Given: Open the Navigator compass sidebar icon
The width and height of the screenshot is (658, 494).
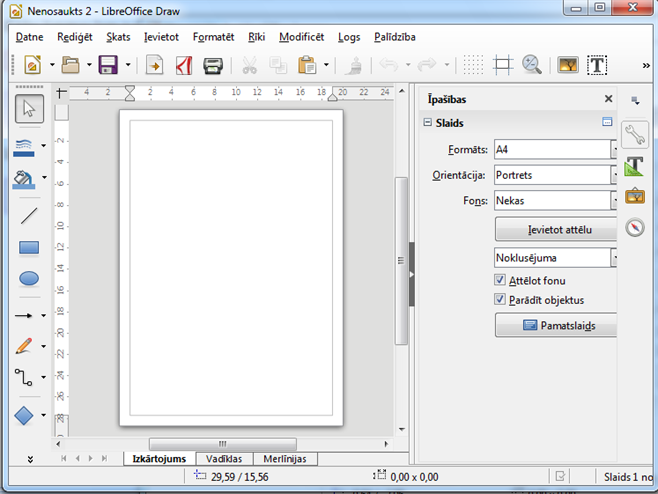Looking at the screenshot, I should tap(634, 227).
